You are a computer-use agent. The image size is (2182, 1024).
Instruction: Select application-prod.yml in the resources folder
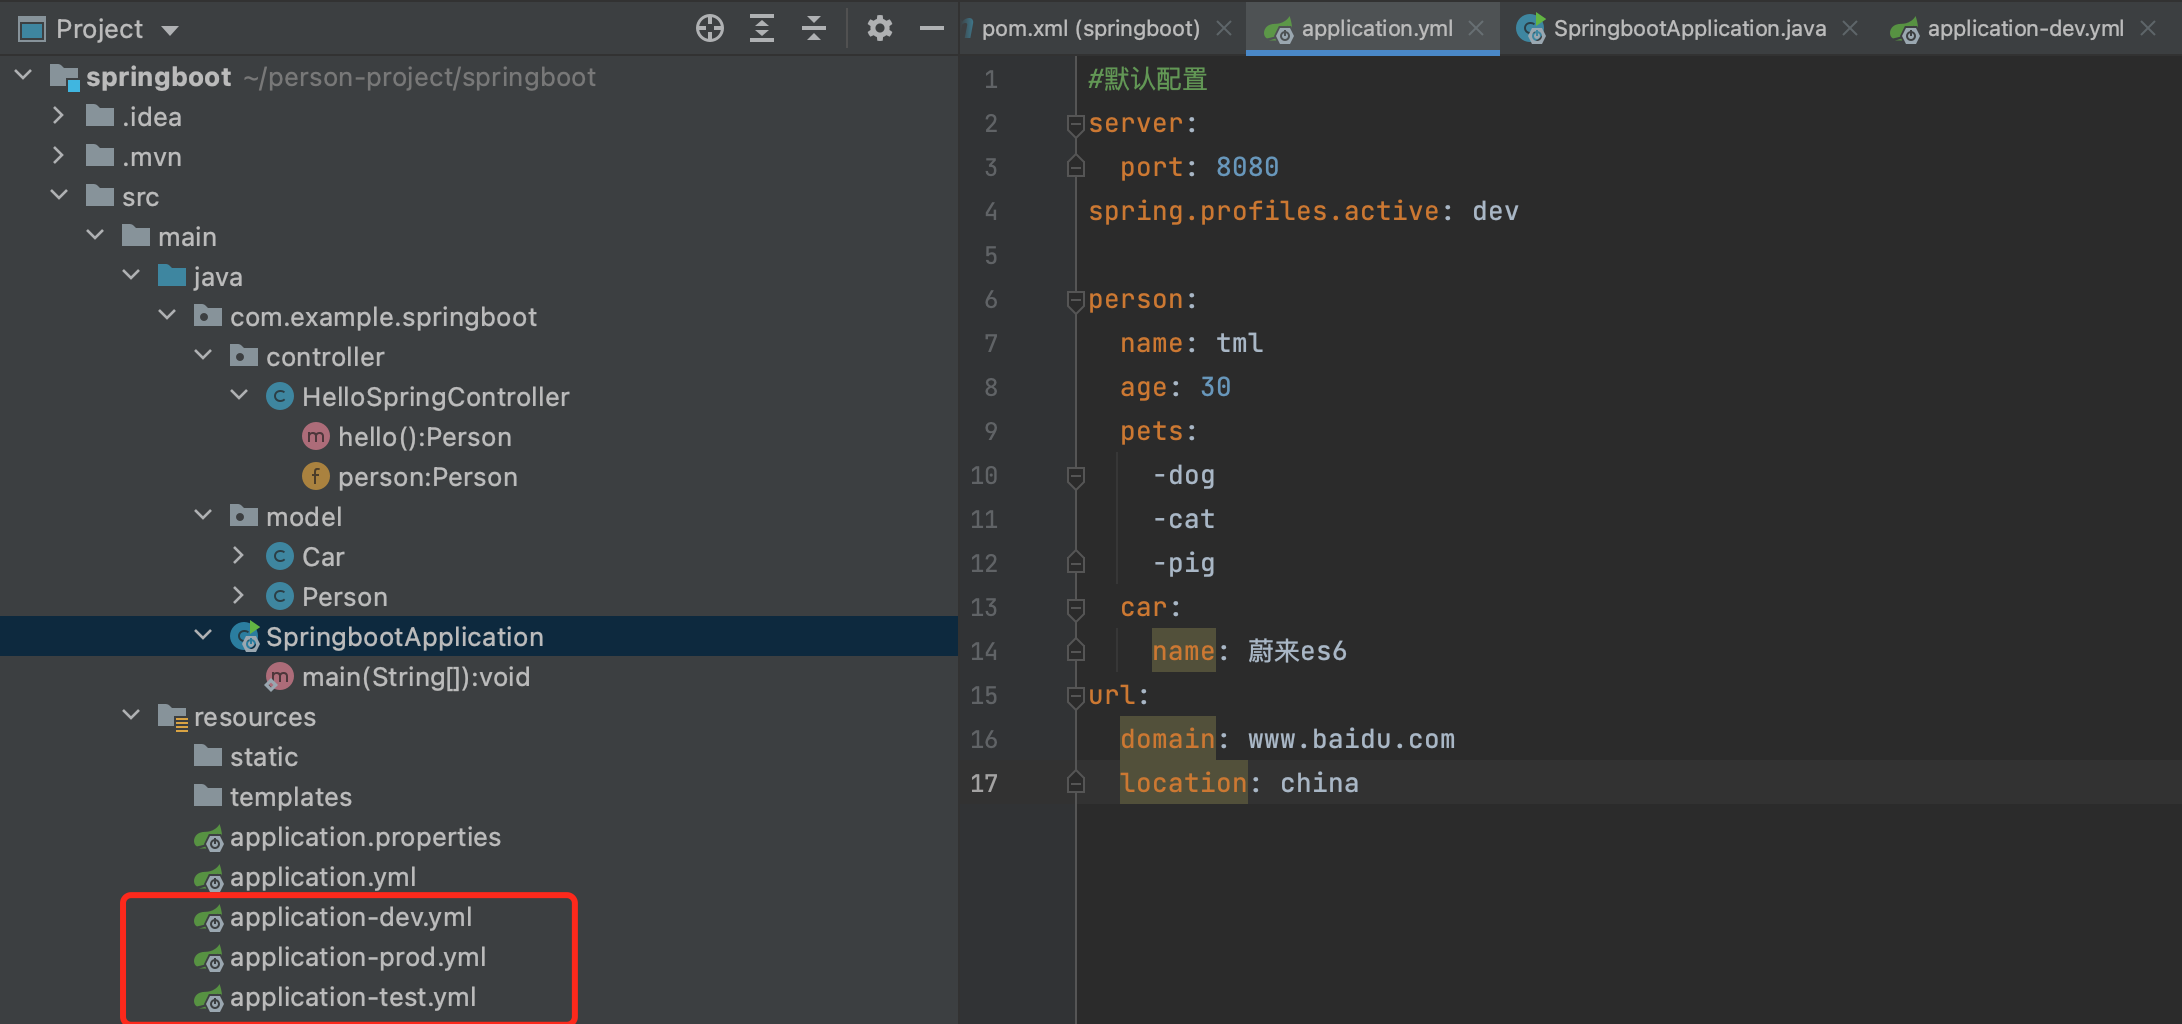click(357, 957)
